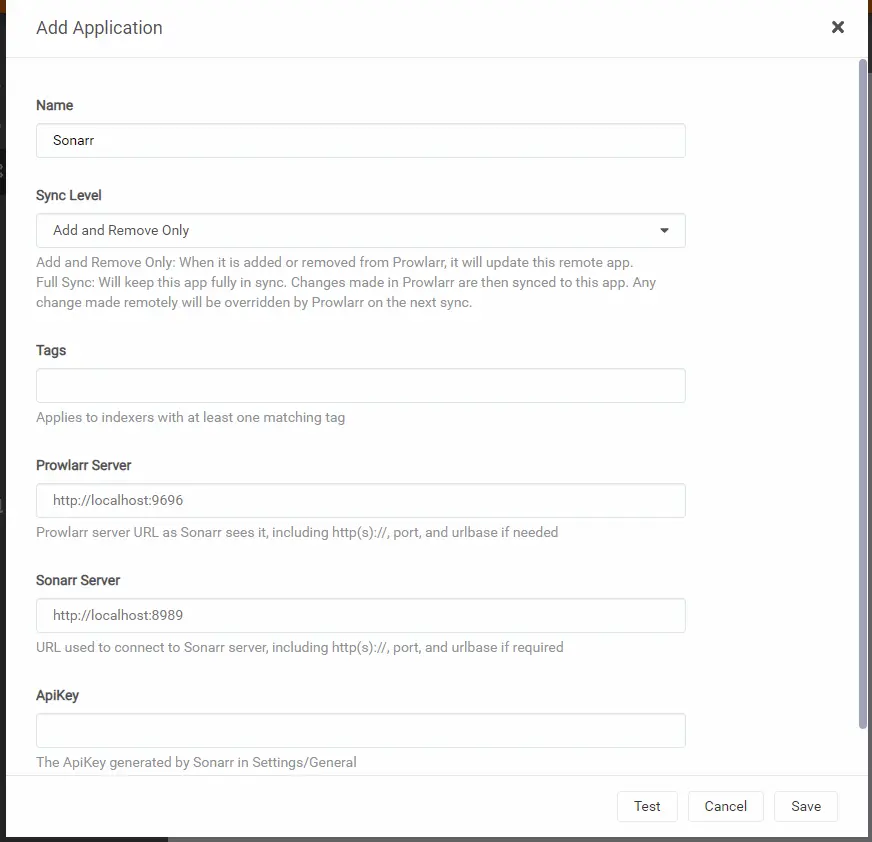Click the Tags label
The width and height of the screenshot is (872, 842).
point(51,350)
